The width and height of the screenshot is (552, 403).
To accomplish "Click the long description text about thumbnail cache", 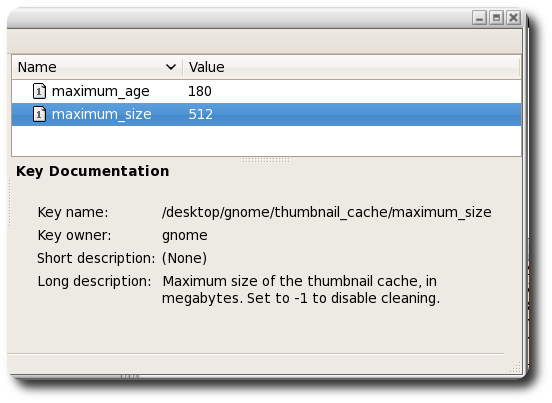I will pyautogui.click(x=301, y=290).
